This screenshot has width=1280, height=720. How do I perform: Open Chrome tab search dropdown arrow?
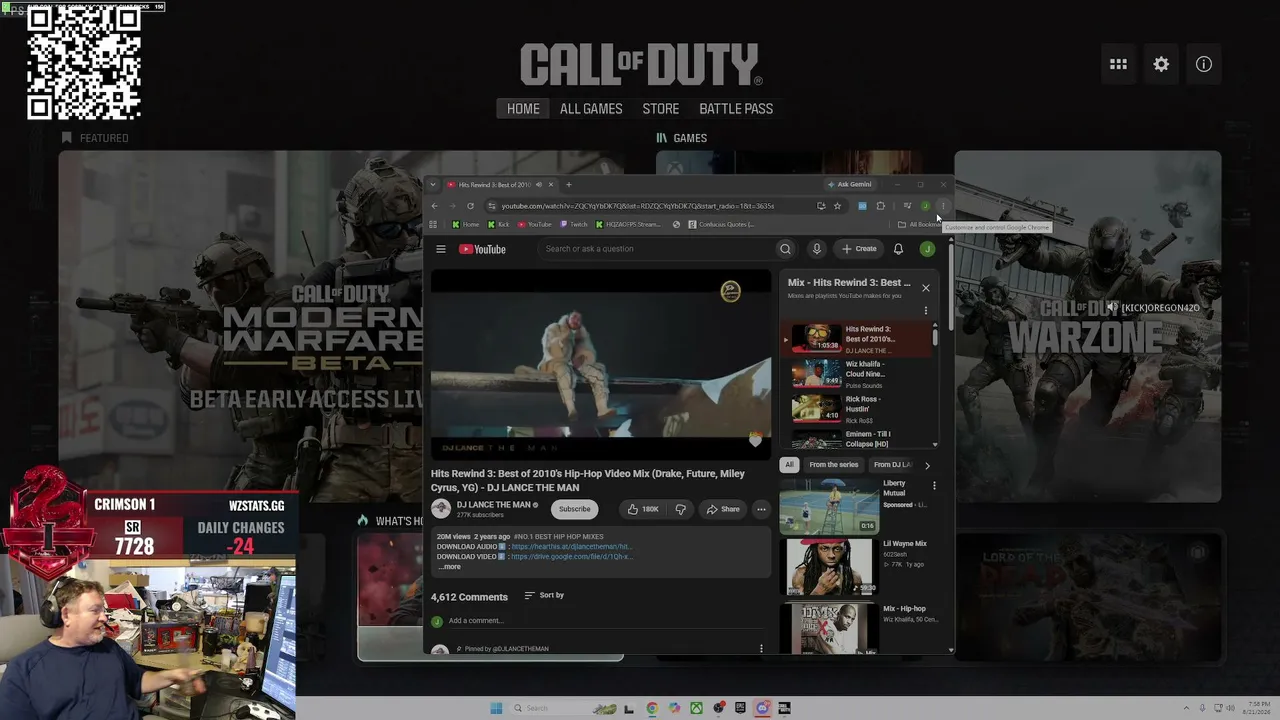point(433,184)
